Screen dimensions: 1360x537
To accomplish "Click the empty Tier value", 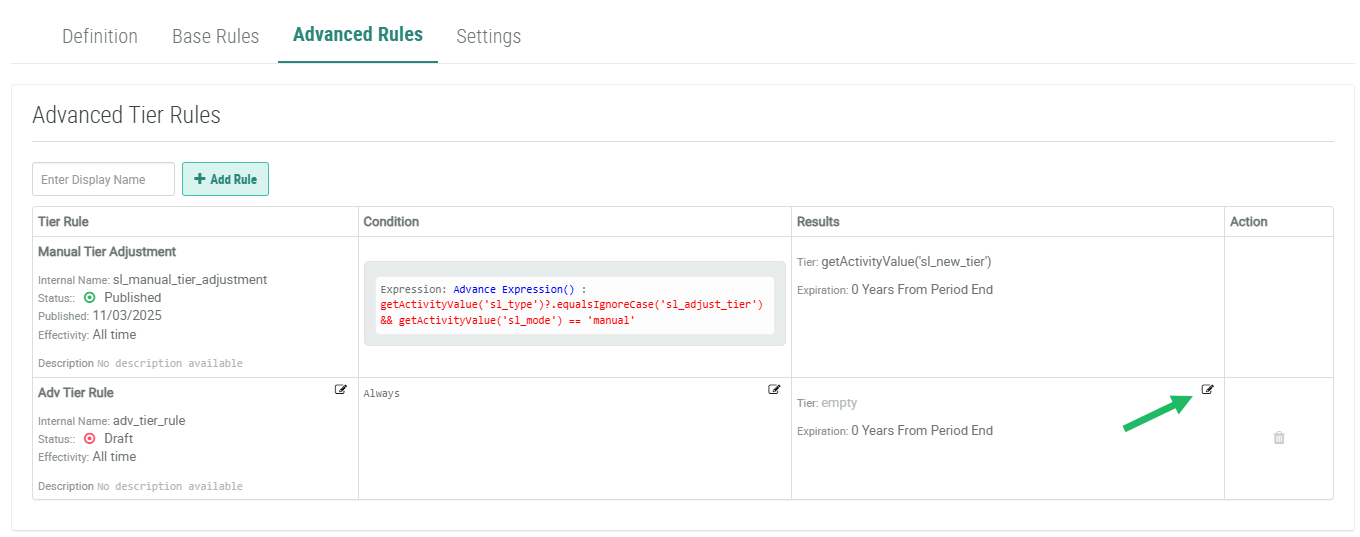I will pyautogui.click(x=839, y=403).
